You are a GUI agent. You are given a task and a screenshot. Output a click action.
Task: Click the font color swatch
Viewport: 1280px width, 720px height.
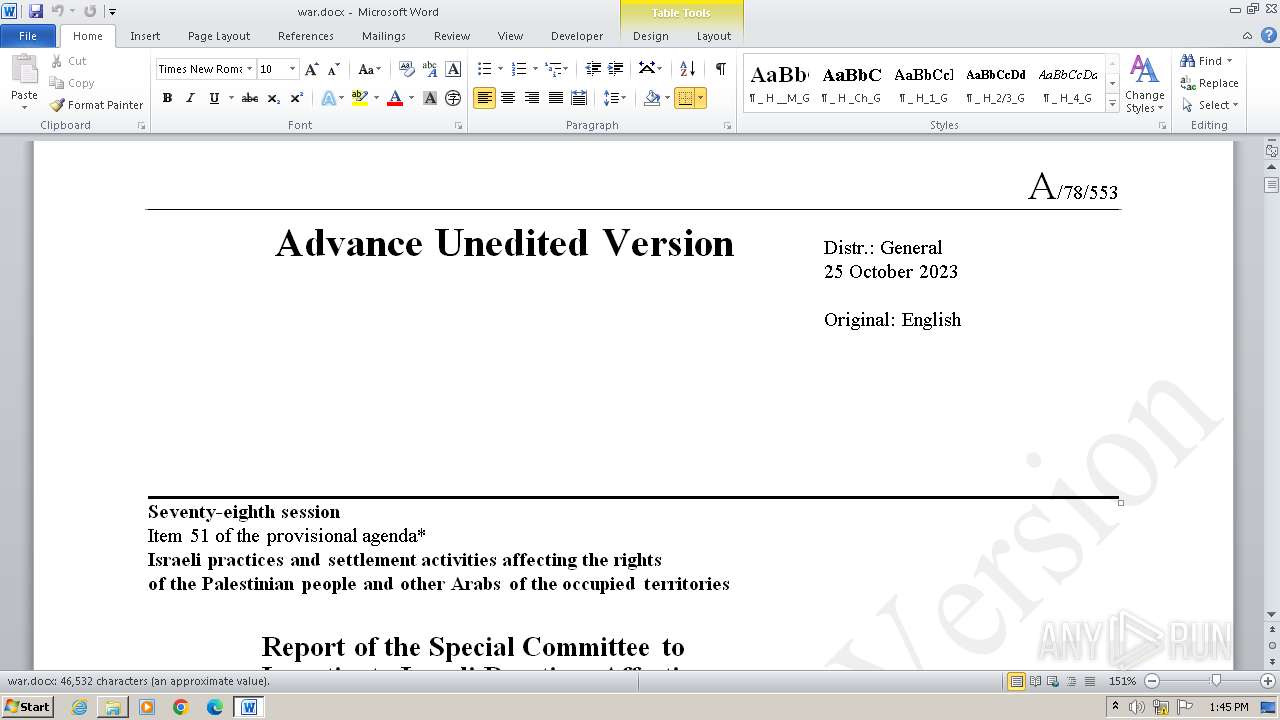tap(395, 98)
